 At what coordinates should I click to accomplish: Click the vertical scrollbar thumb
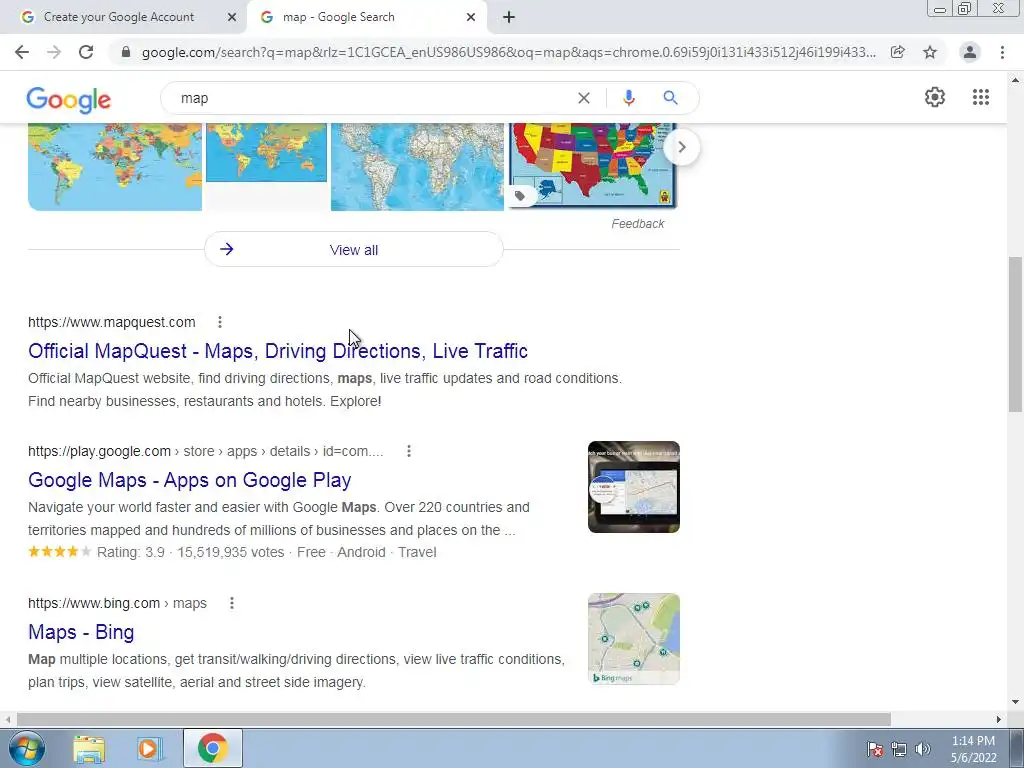coord(1015,334)
